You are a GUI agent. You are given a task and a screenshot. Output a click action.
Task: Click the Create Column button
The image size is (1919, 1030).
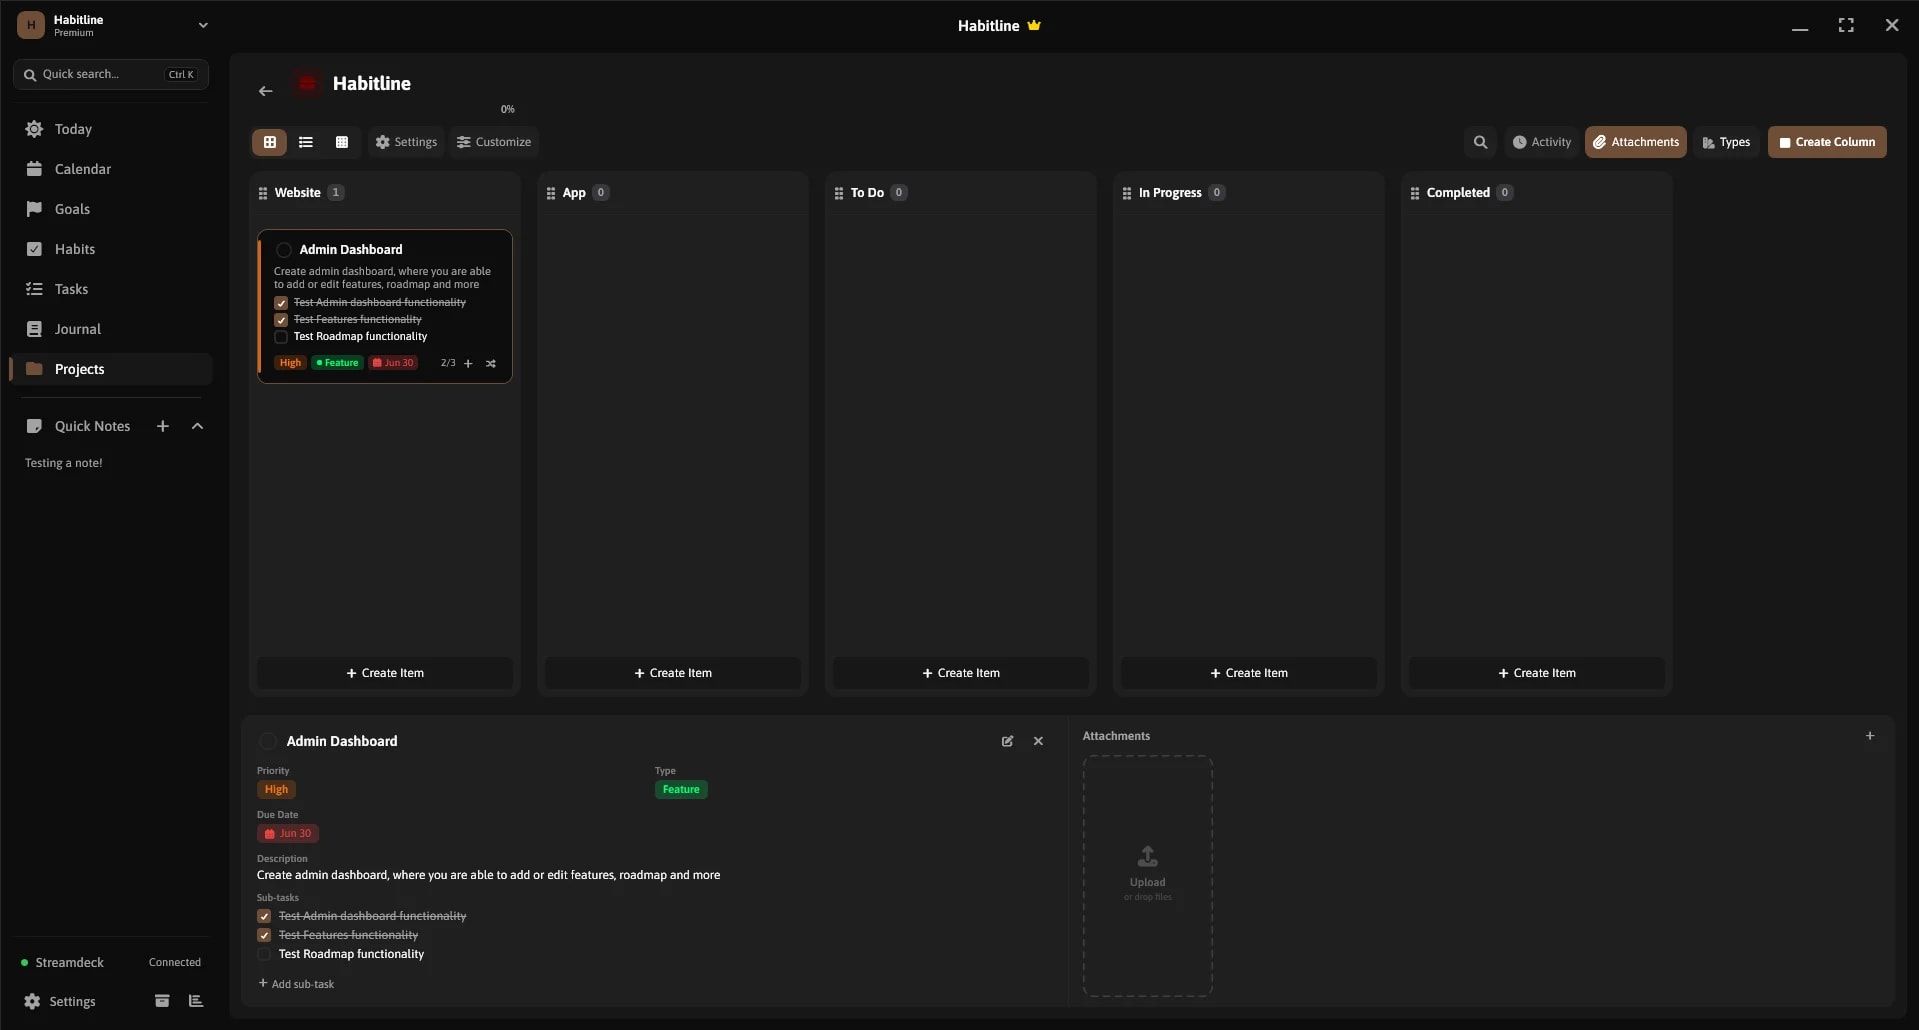pos(1827,142)
